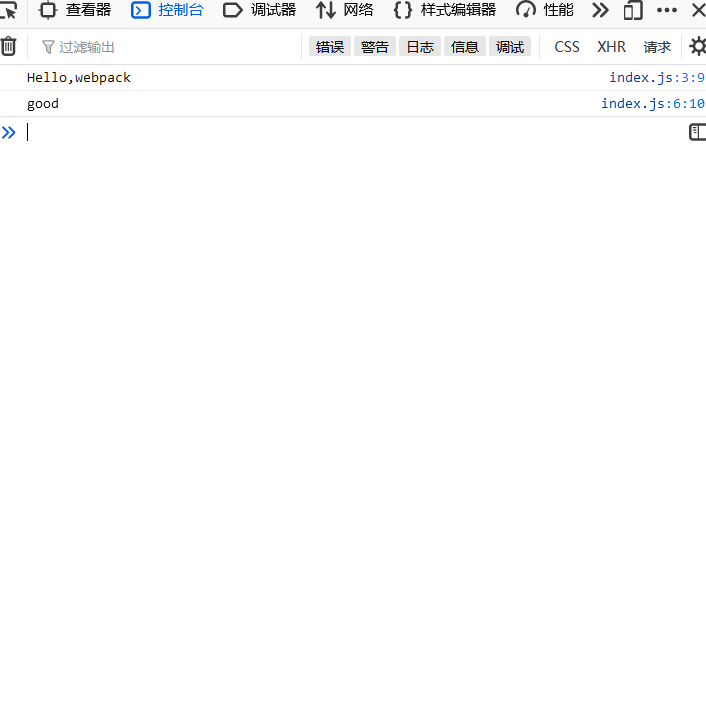Expand more tools double-chevron
The image size is (706, 707).
click(x=600, y=10)
